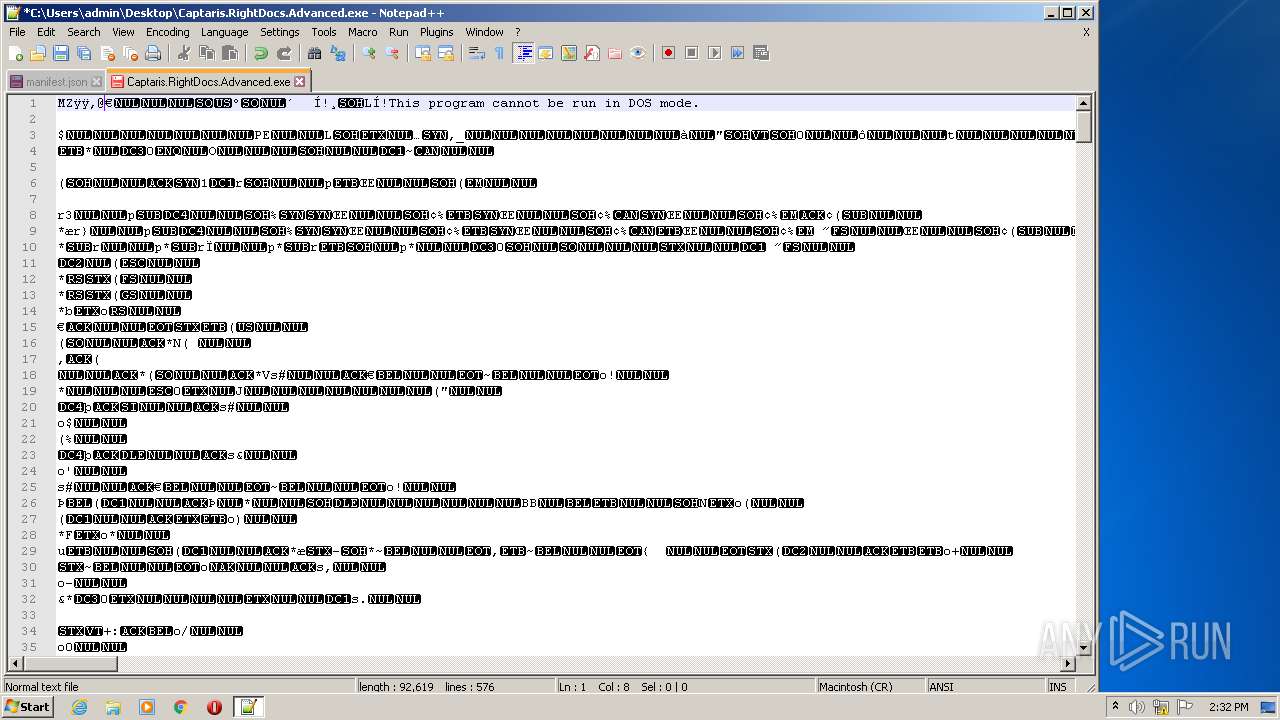Click the Zoom Out toolbar icon

[393, 53]
